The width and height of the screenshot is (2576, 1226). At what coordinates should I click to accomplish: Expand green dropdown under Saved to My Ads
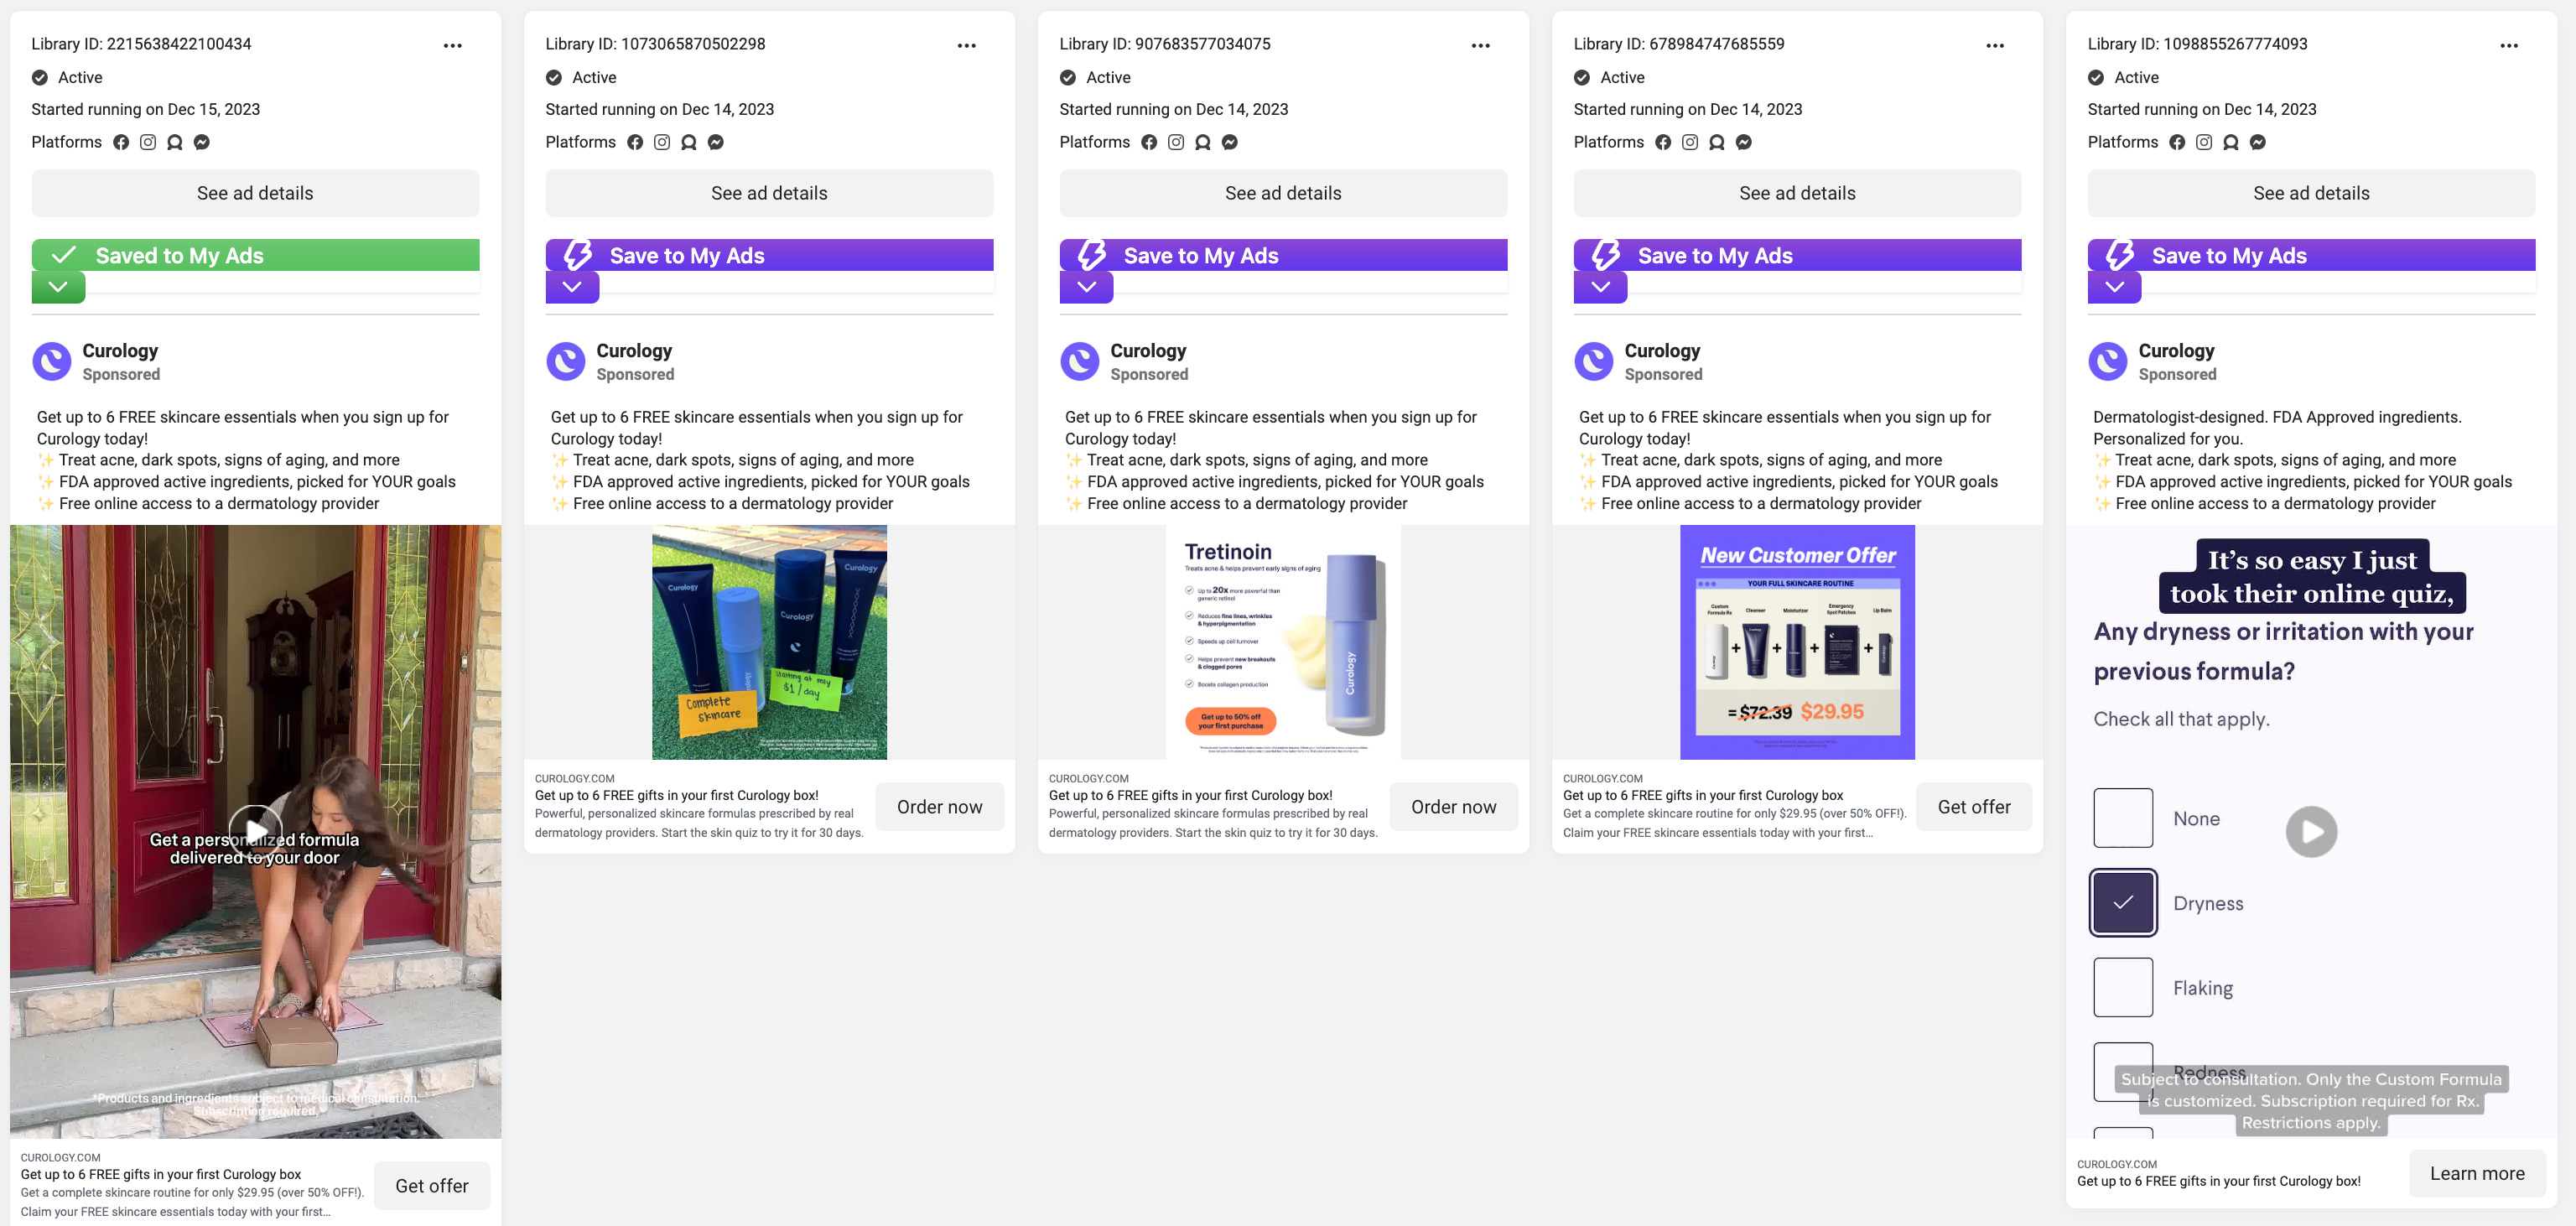(x=58, y=287)
